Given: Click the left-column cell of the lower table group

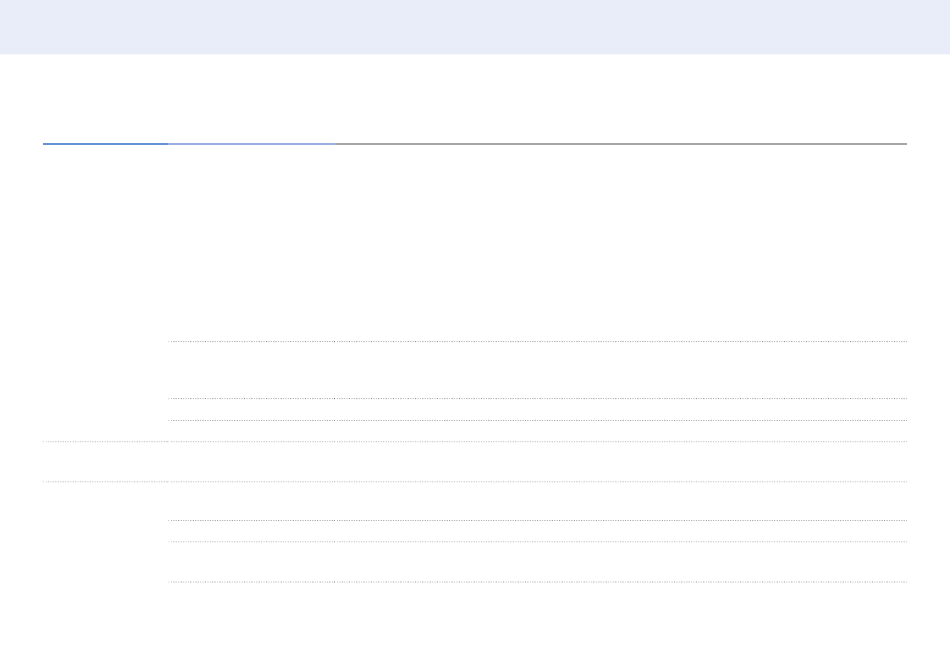Looking at the screenshot, I should pyautogui.click(x=105, y=531).
